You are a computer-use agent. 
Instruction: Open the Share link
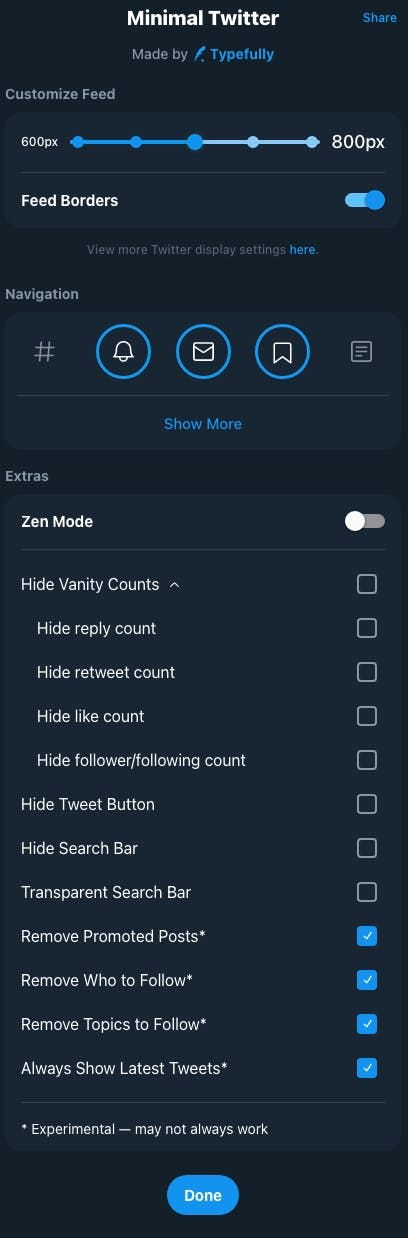click(x=380, y=18)
